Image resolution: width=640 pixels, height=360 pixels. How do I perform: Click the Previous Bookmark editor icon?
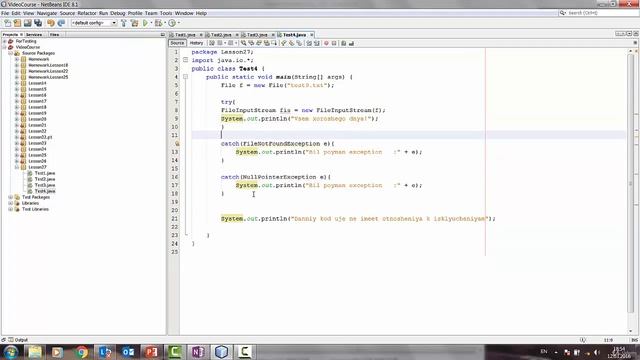point(283,43)
